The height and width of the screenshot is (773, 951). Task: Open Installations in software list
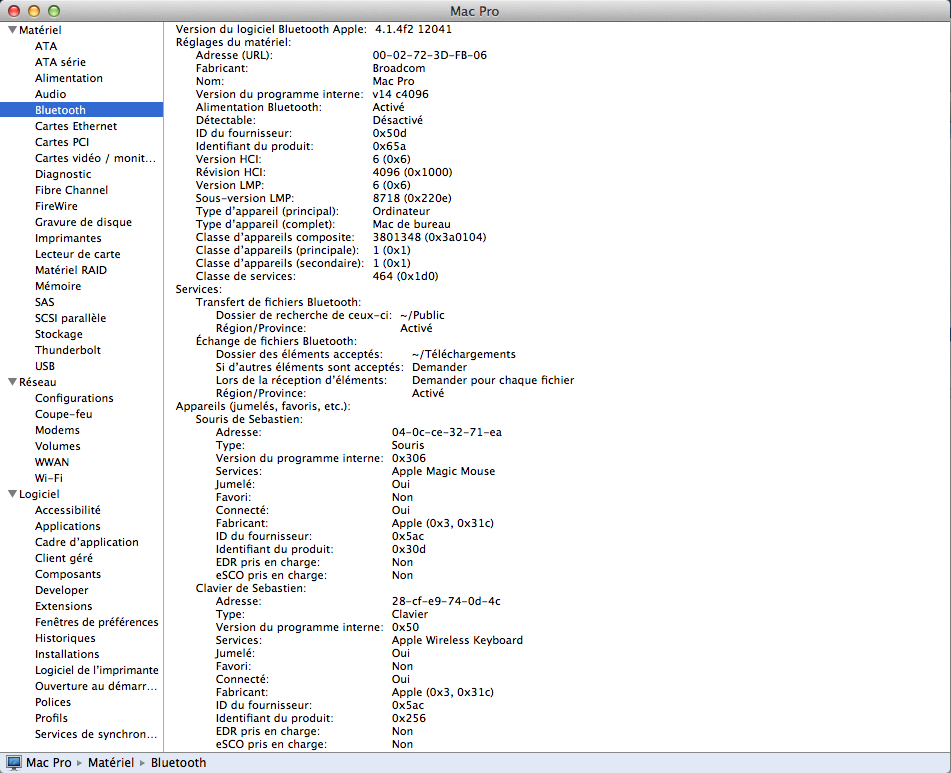coord(67,654)
